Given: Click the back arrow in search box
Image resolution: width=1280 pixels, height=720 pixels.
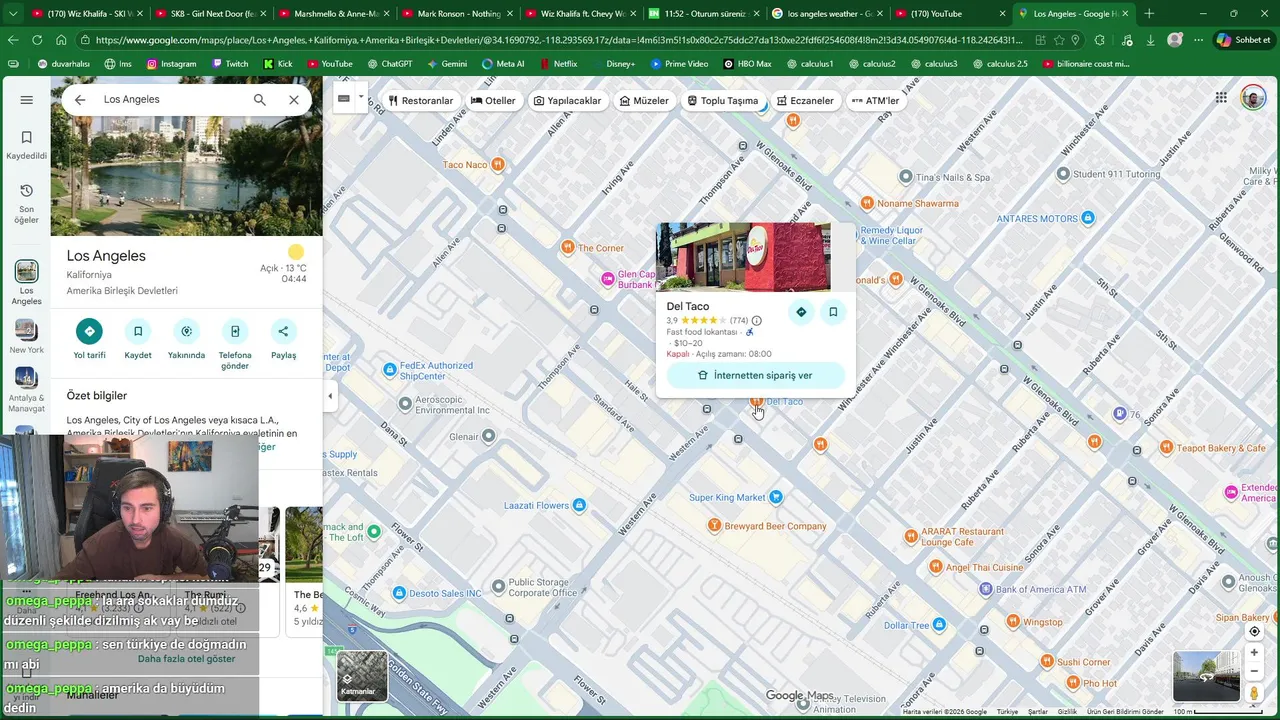Looking at the screenshot, I should (80, 100).
